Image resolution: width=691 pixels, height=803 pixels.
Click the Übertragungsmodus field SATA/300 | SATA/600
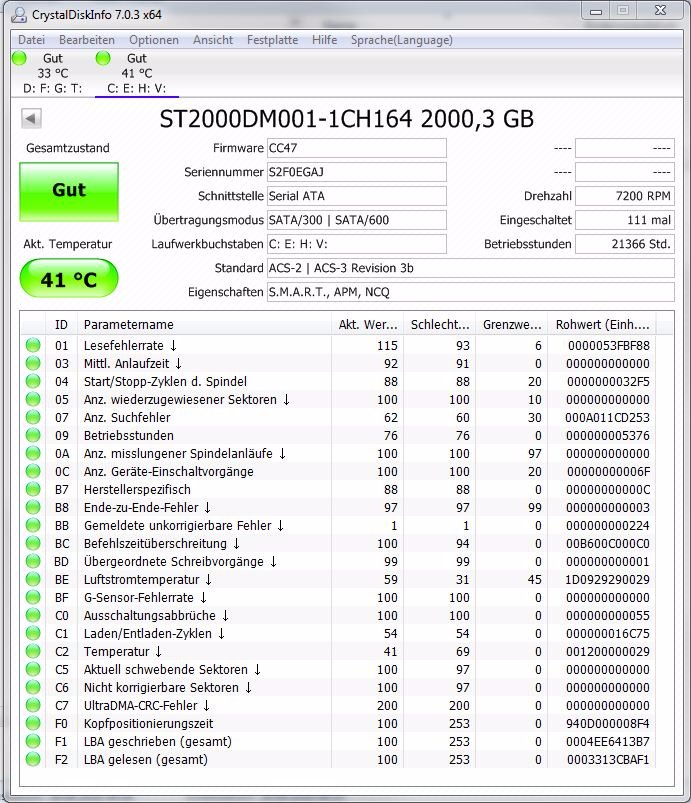357,220
